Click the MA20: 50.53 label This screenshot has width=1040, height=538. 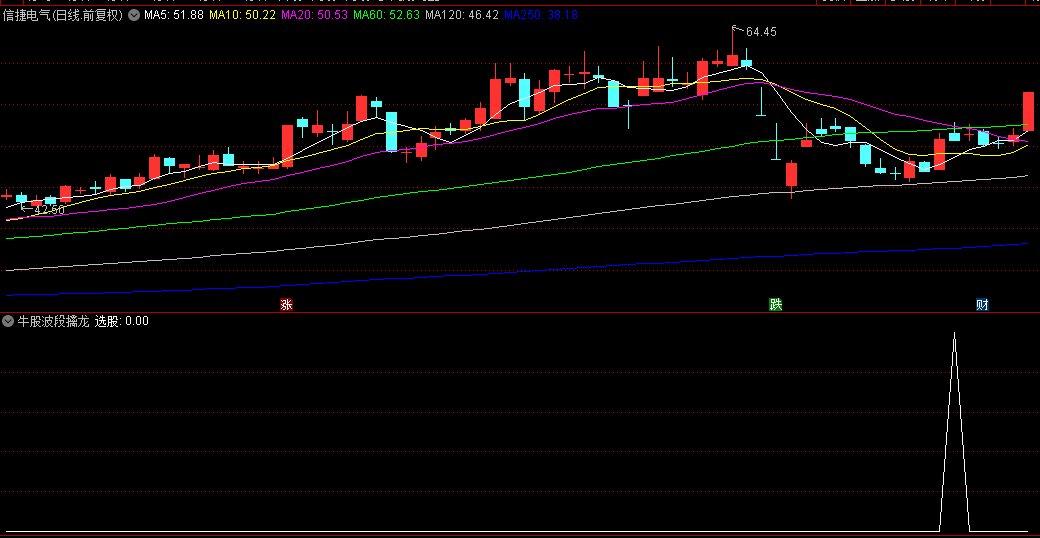[314, 15]
